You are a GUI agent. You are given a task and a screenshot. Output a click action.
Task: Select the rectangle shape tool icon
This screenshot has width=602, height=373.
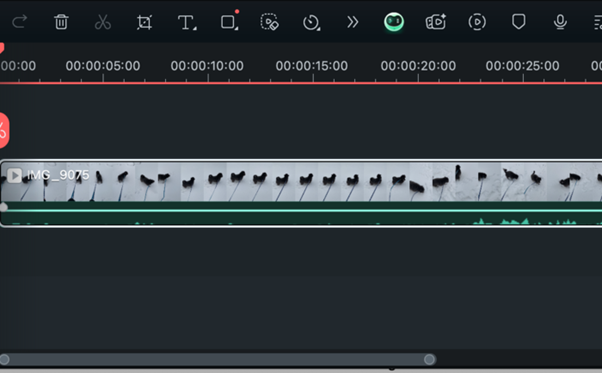229,21
